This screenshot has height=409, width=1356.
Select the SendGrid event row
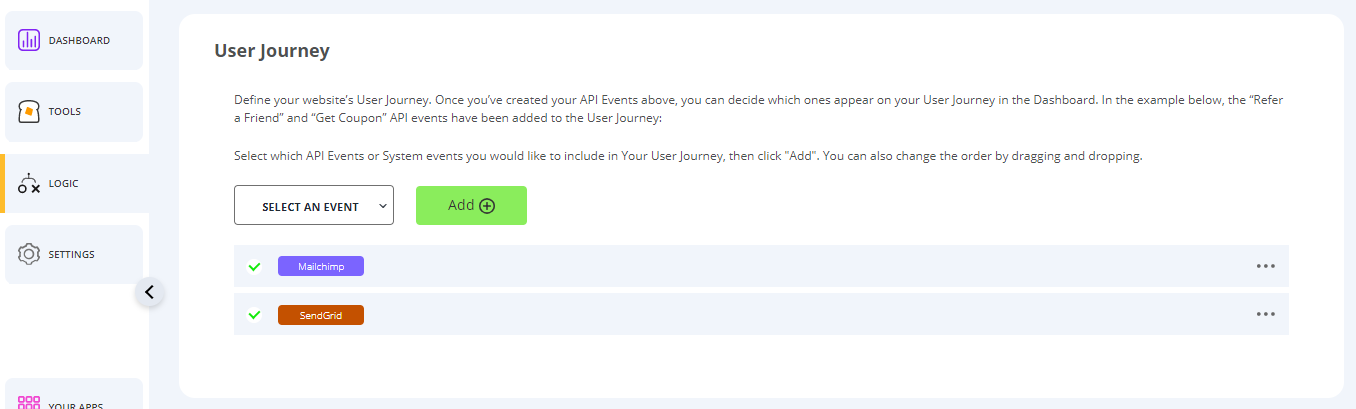[x=761, y=314]
